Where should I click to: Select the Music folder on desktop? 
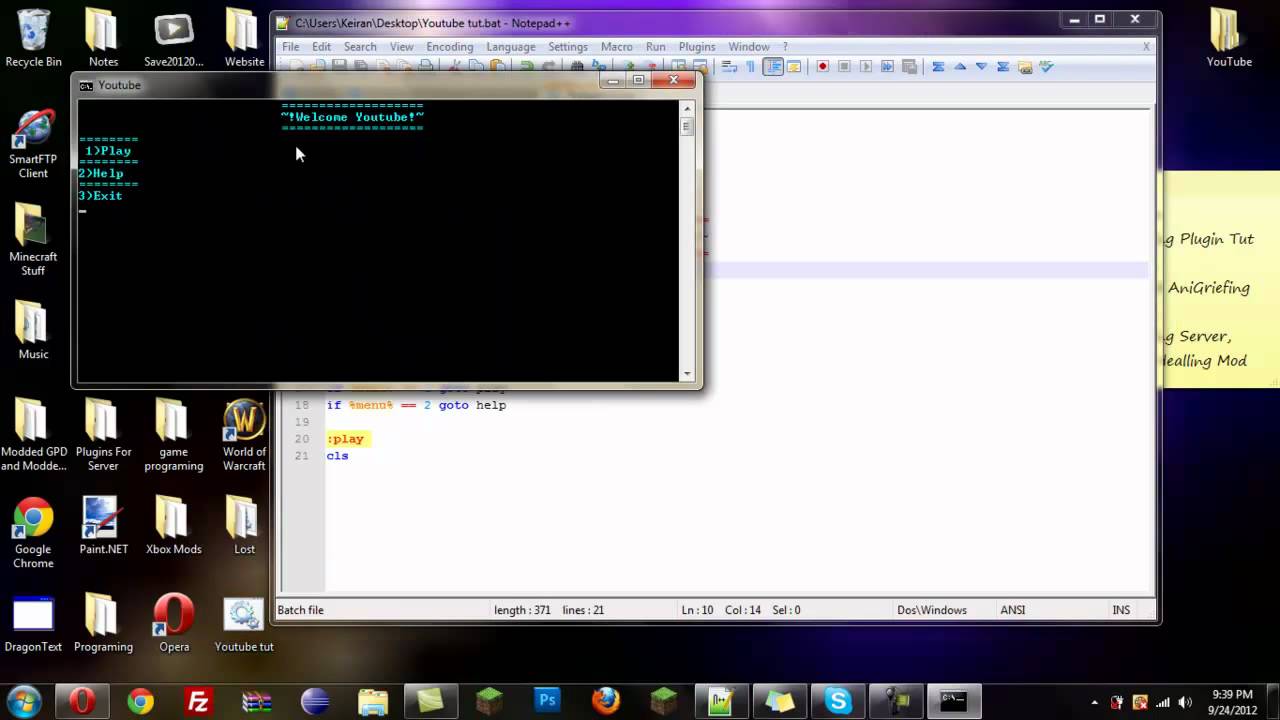coord(33,330)
